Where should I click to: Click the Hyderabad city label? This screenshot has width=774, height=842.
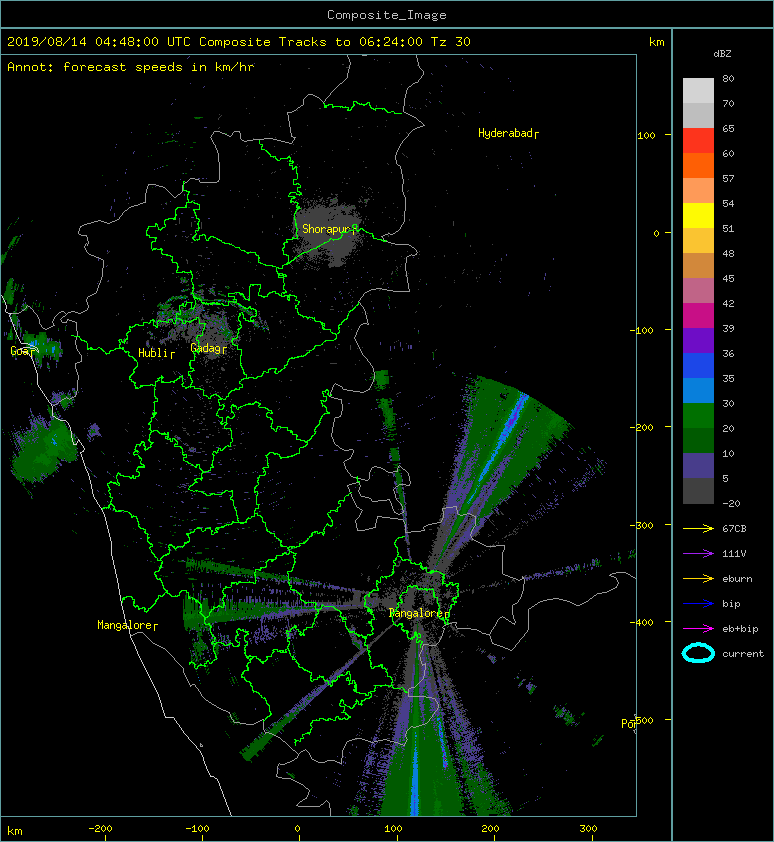(508, 133)
